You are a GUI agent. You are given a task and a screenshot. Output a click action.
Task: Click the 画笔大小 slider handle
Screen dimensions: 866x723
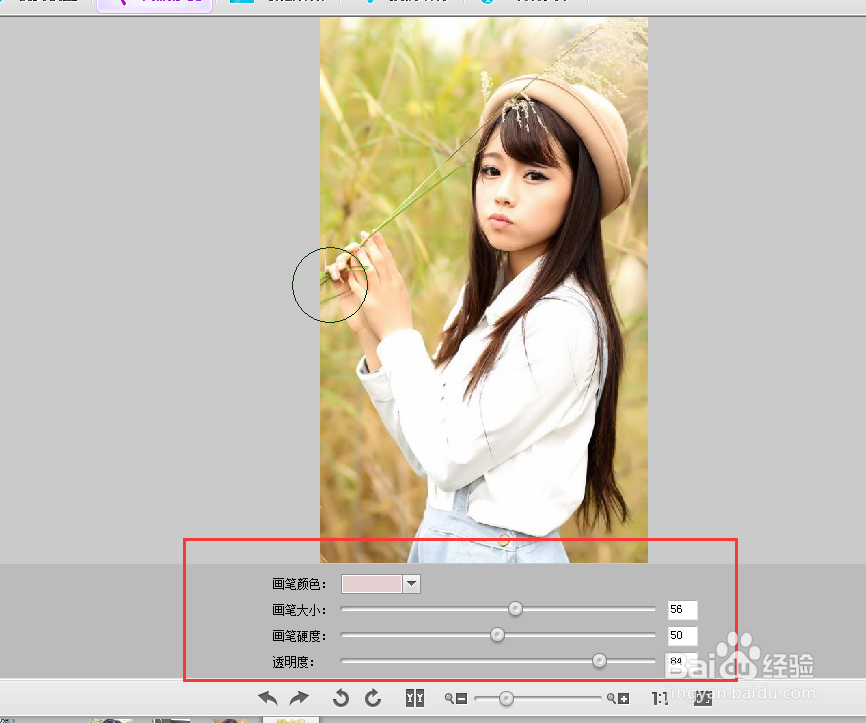(x=515, y=609)
